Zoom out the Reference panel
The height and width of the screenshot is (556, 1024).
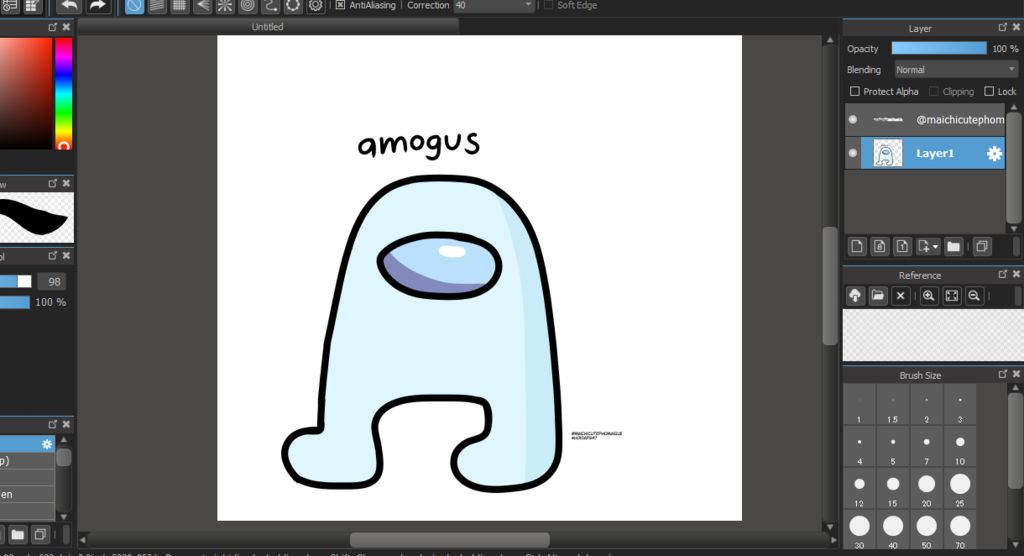974,296
